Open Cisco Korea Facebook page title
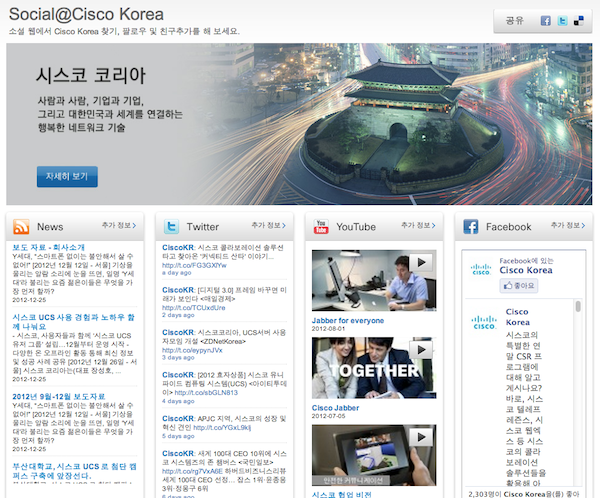 pyautogui.click(x=526, y=270)
